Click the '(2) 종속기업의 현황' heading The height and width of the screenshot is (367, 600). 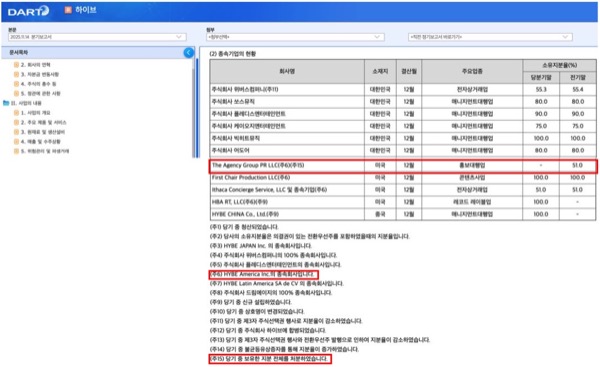point(233,54)
